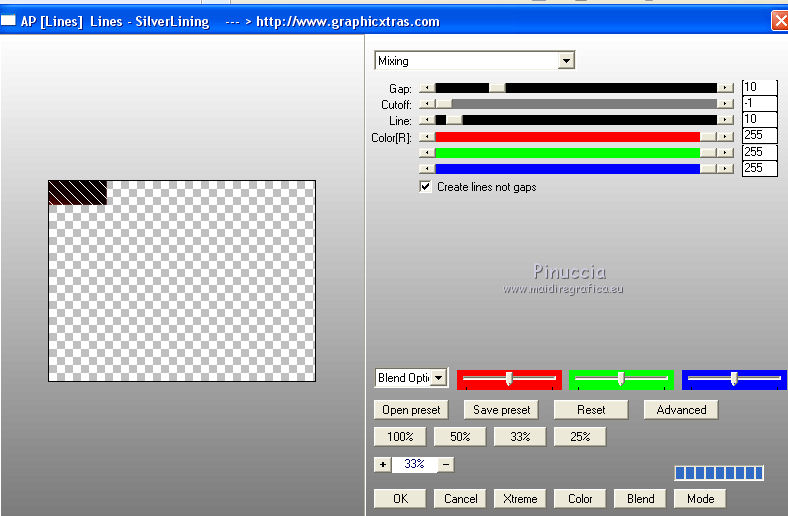Set preview zoom to 25%
This screenshot has height=516, width=788.
(x=580, y=437)
